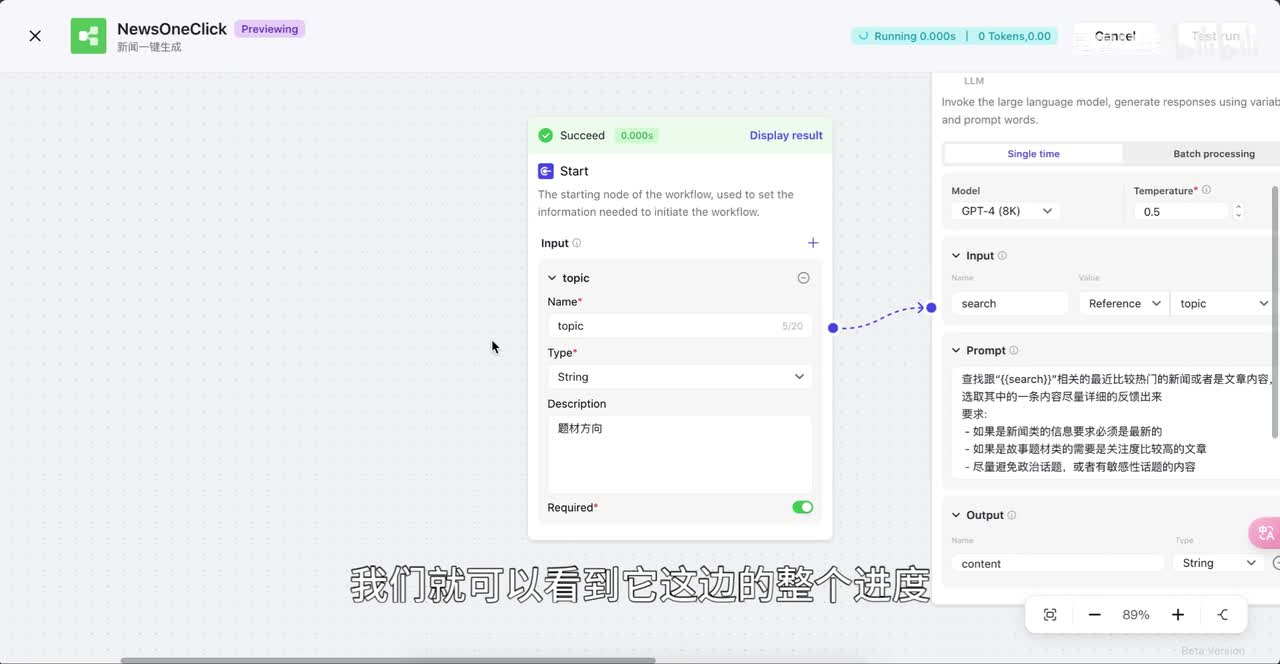The height and width of the screenshot is (664, 1280).
Task: Click Display result link
Action: (786, 135)
